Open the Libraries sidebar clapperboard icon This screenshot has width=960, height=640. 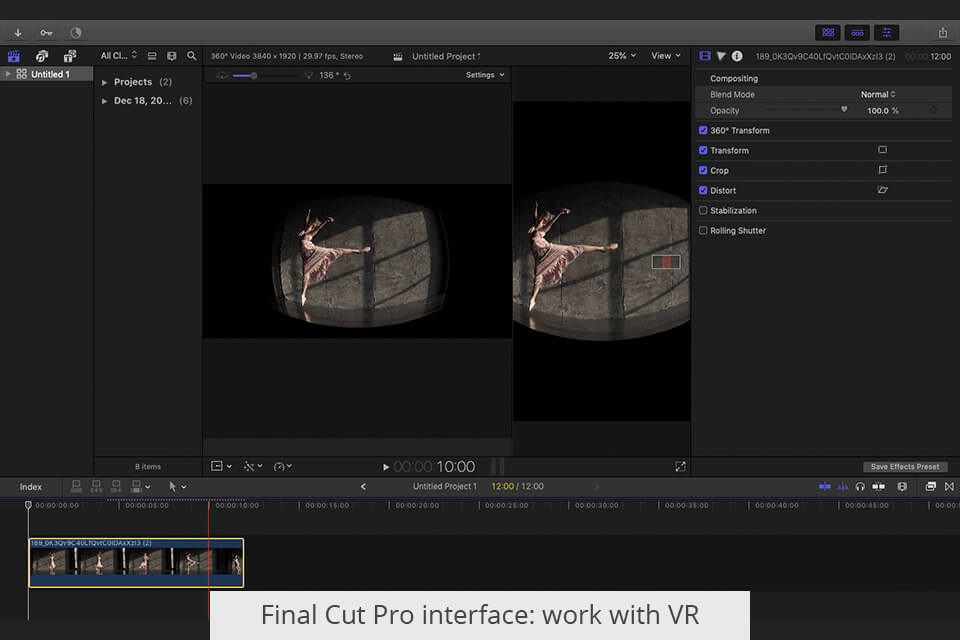[x=14, y=56]
